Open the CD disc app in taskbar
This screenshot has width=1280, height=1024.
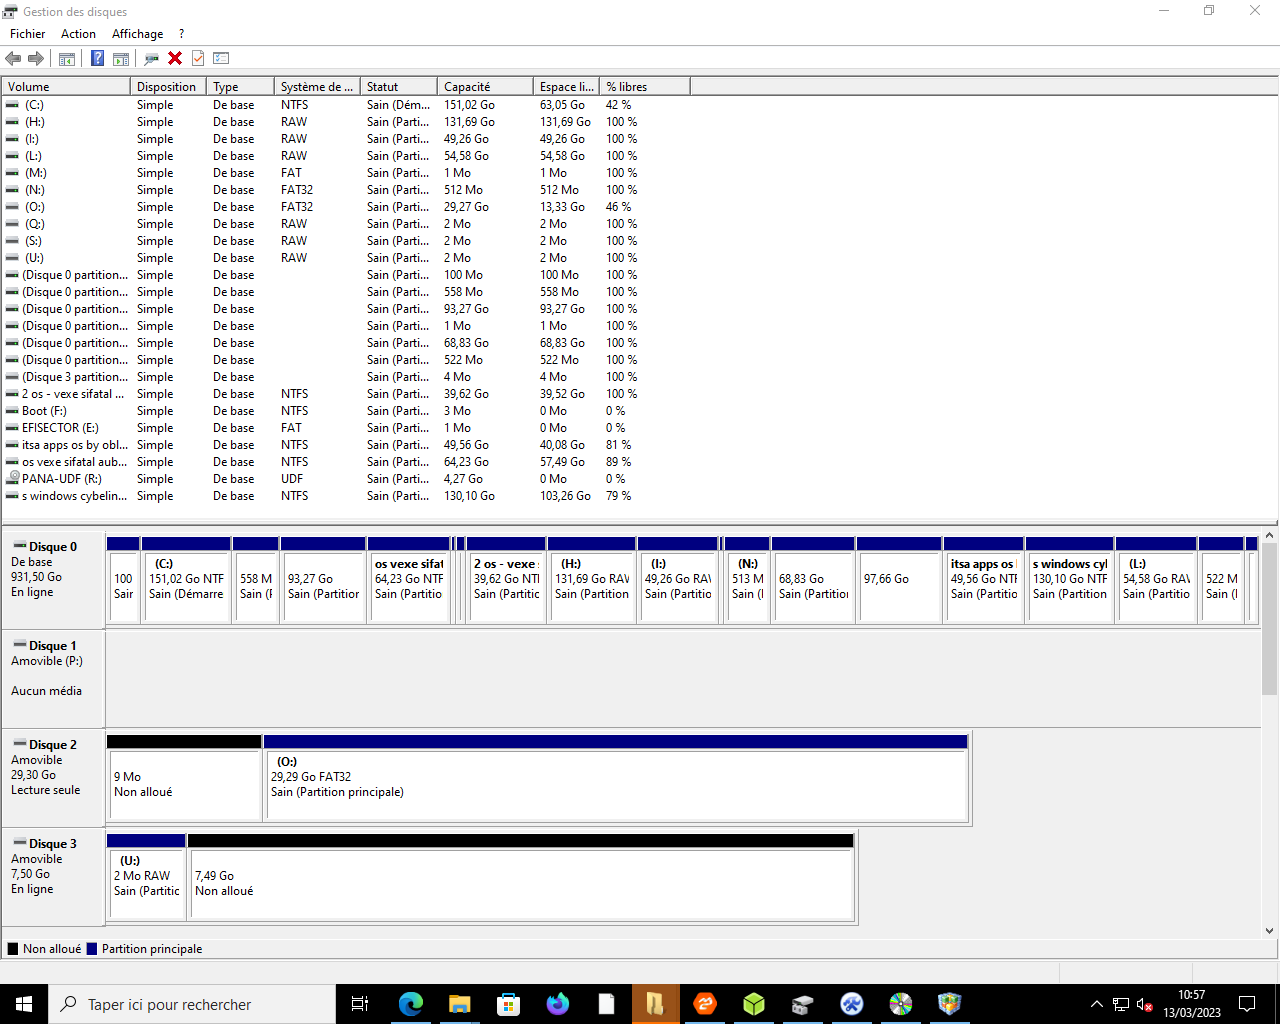point(901,1004)
